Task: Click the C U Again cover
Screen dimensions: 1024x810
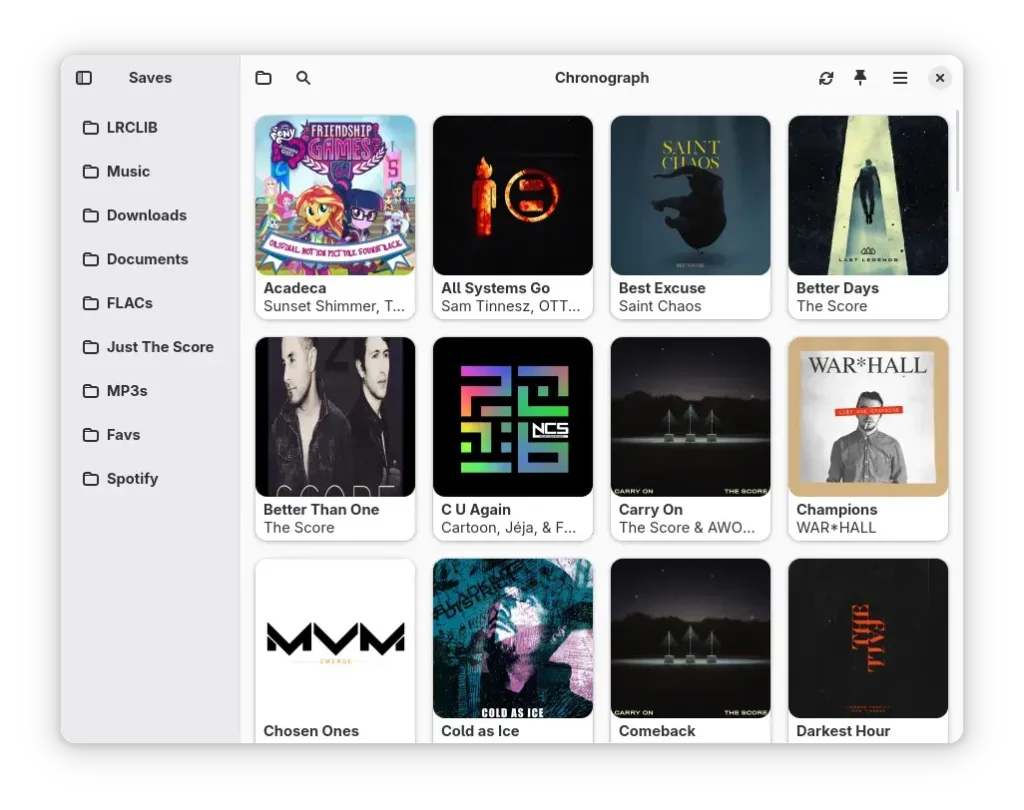Action: (513, 417)
